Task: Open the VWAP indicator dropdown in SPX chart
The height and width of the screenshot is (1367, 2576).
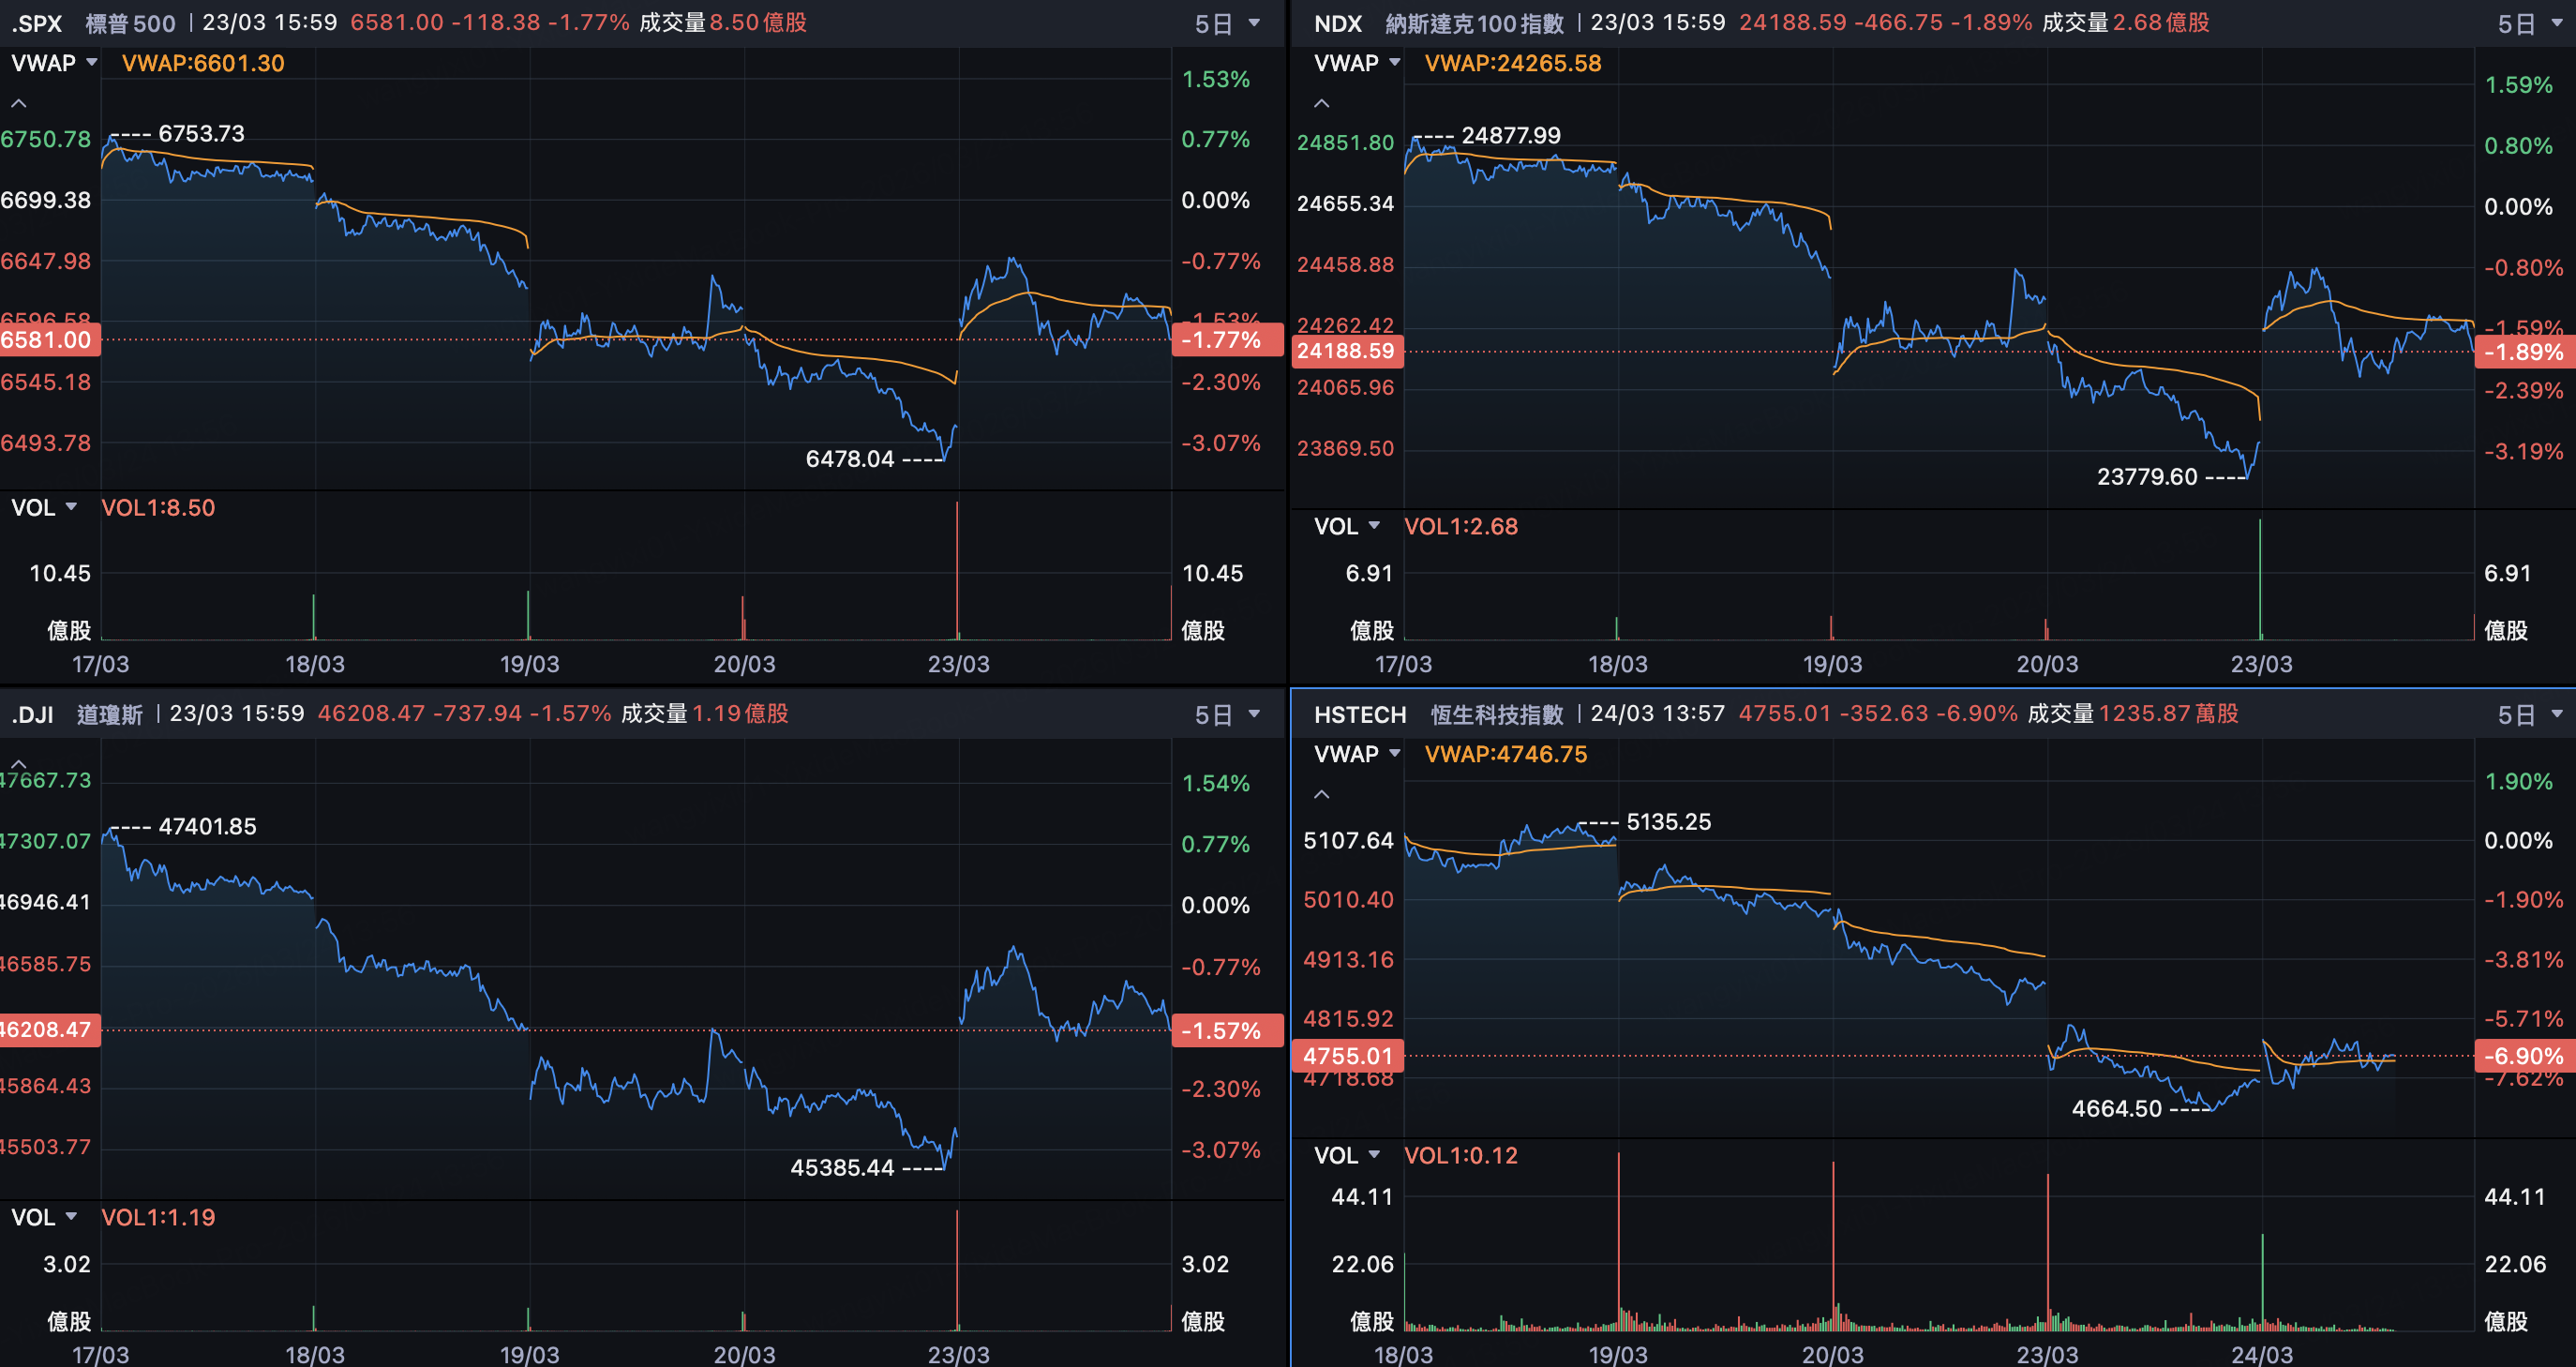Action: click(54, 63)
